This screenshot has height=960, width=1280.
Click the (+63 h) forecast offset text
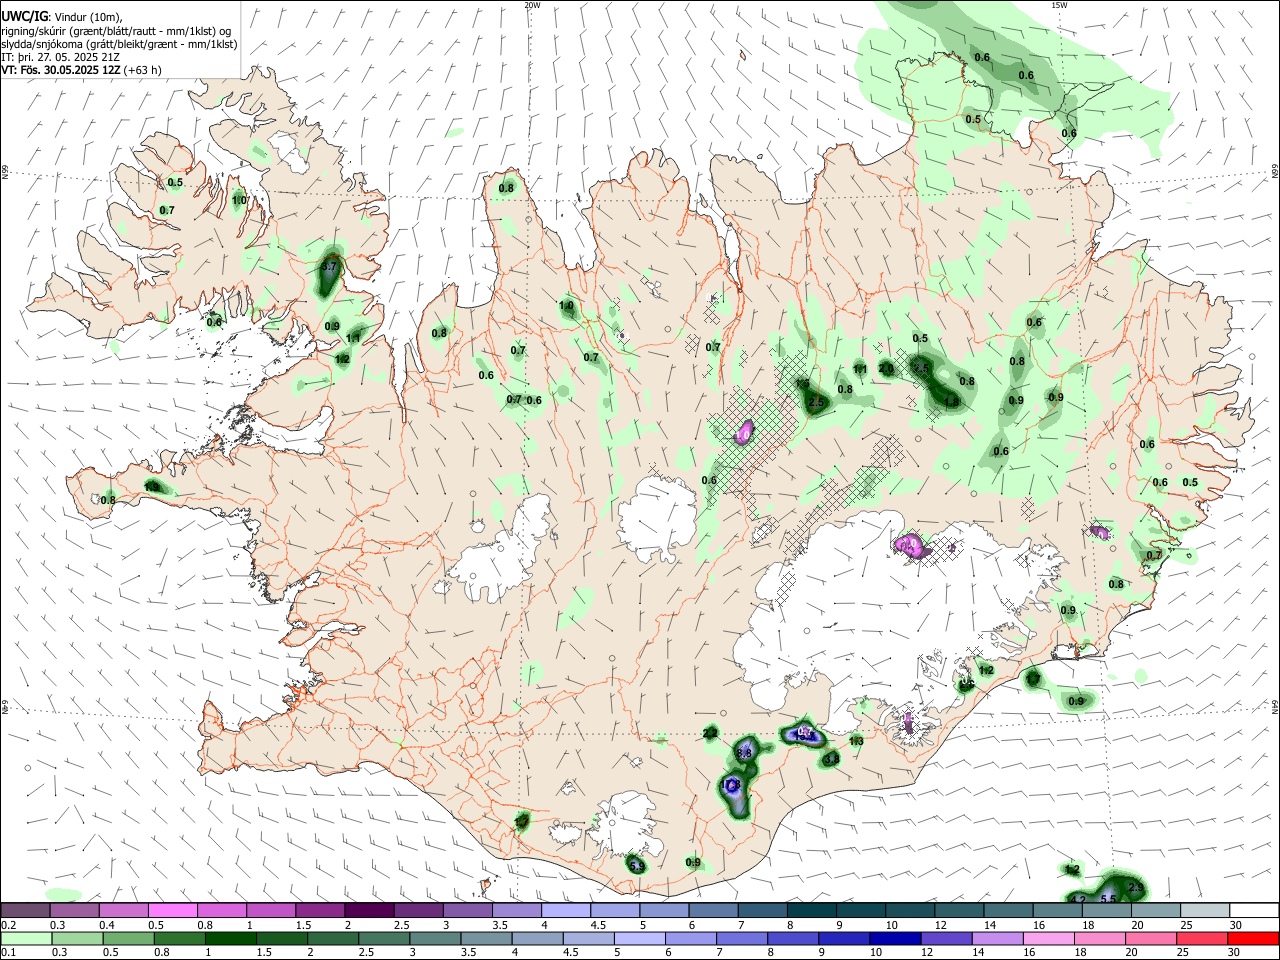[143, 70]
